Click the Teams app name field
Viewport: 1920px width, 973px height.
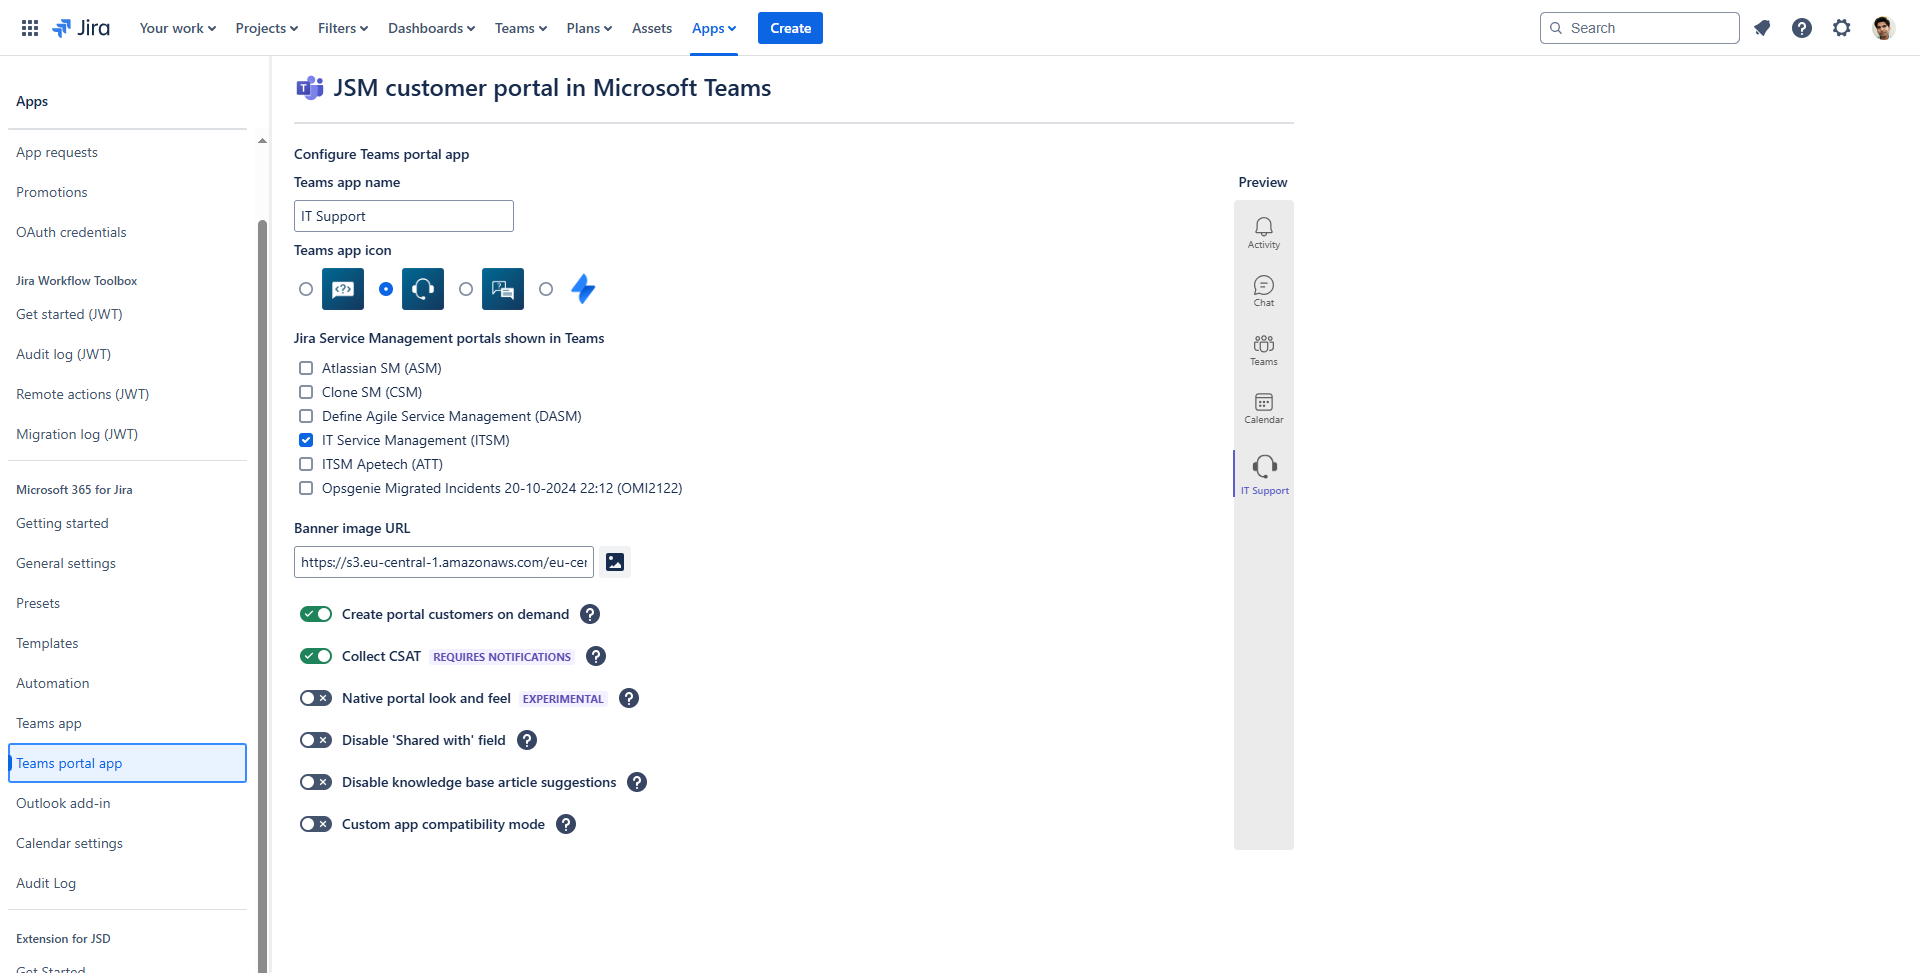[403, 216]
